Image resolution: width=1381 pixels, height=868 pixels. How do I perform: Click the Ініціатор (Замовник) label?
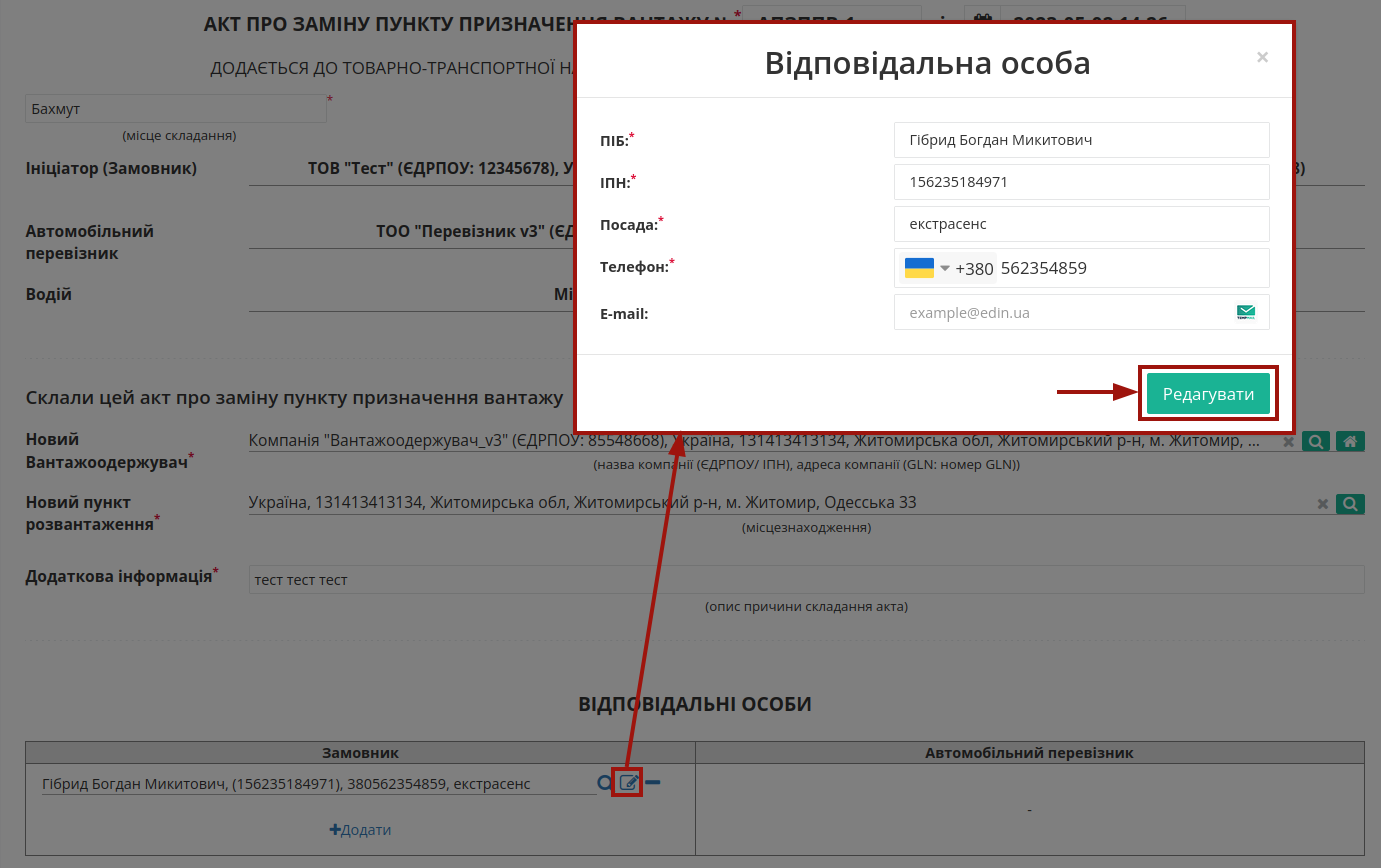[x=111, y=168]
